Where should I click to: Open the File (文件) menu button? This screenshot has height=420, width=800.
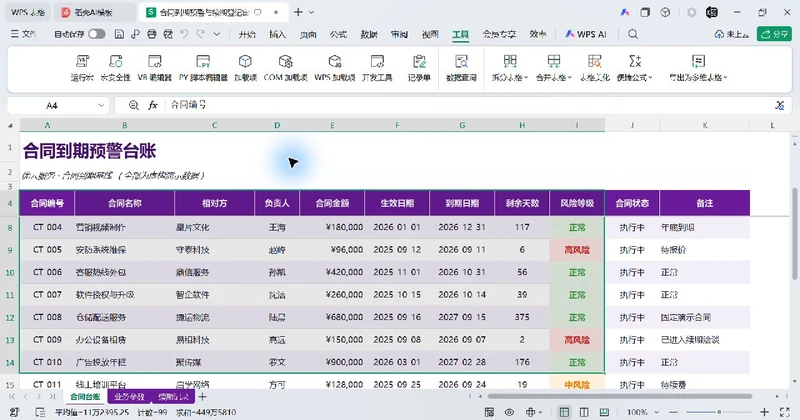(23, 34)
